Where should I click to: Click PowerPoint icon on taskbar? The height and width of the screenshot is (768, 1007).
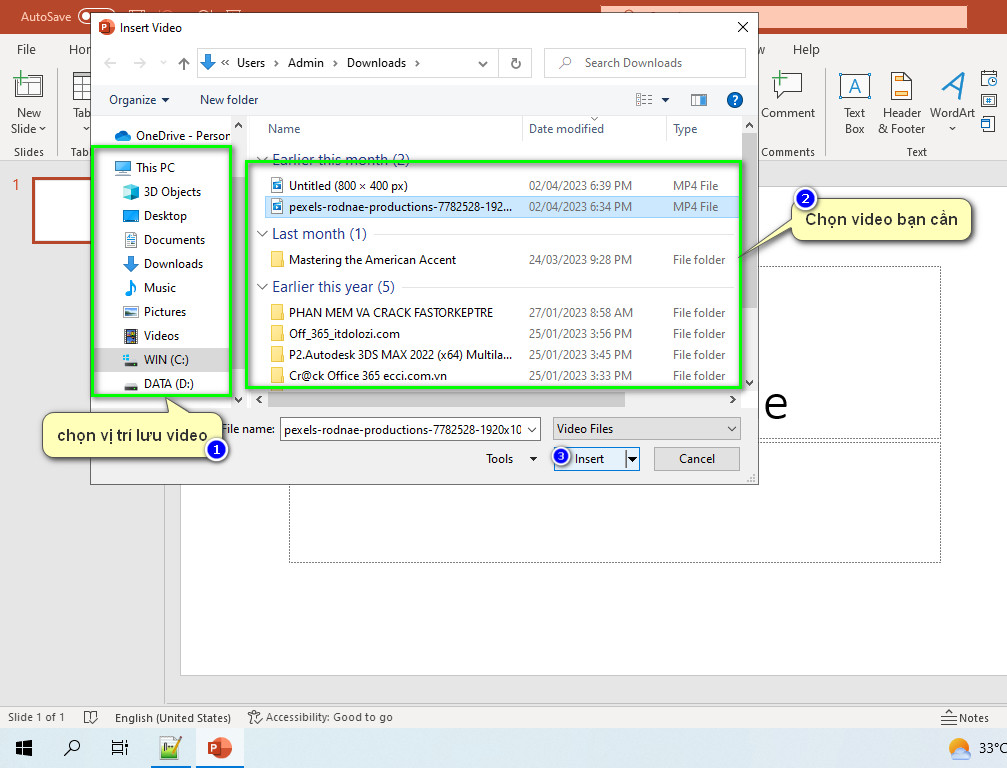pos(220,747)
